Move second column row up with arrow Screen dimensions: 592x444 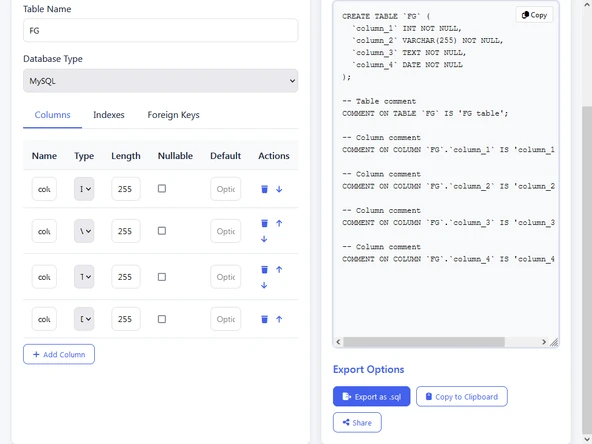279,223
